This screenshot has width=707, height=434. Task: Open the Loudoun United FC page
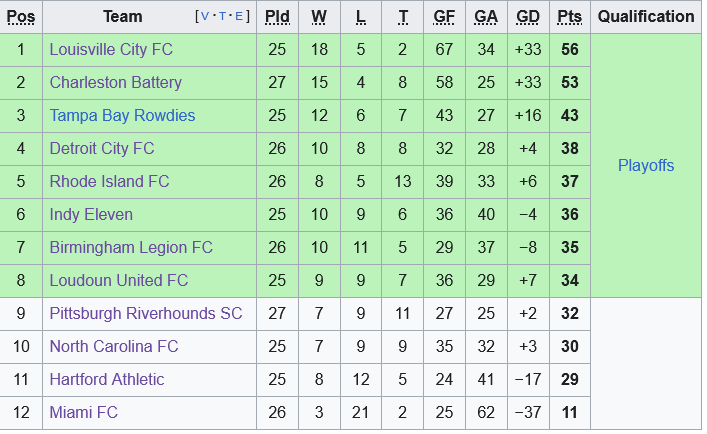[x=118, y=280]
